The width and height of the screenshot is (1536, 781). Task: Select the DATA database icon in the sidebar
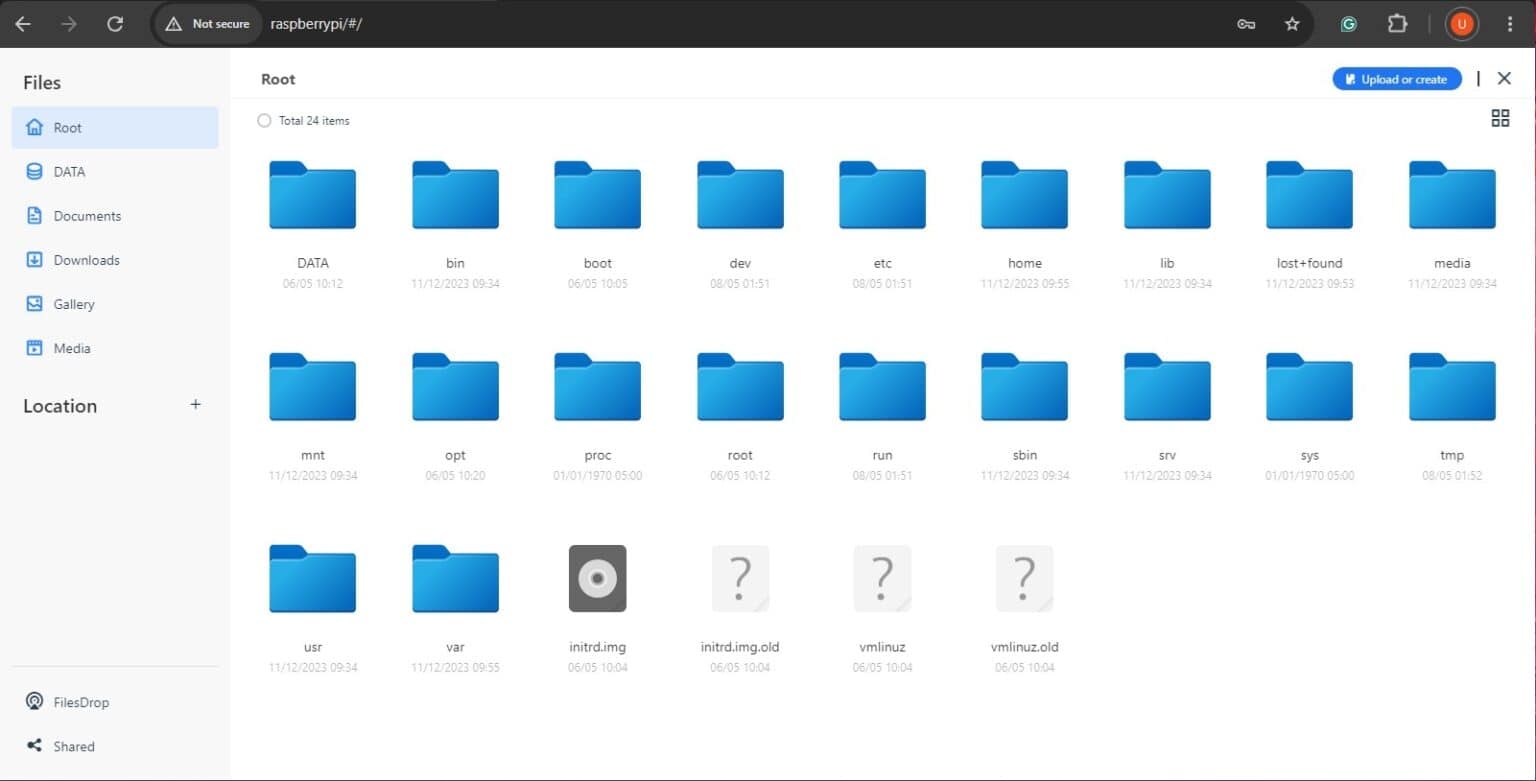(x=34, y=171)
